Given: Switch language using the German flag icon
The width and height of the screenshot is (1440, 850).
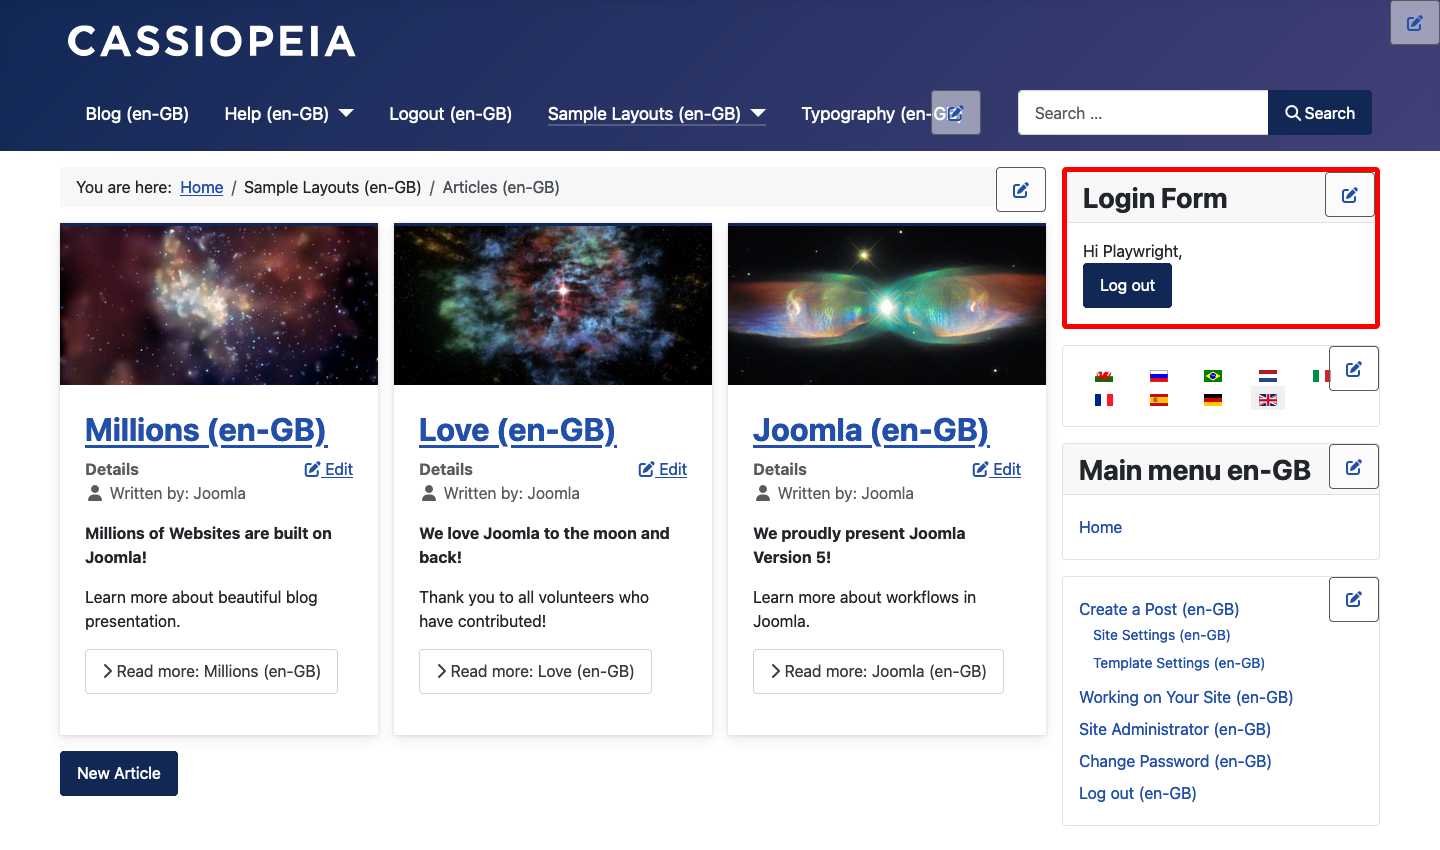Looking at the screenshot, I should [x=1213, y=398].
